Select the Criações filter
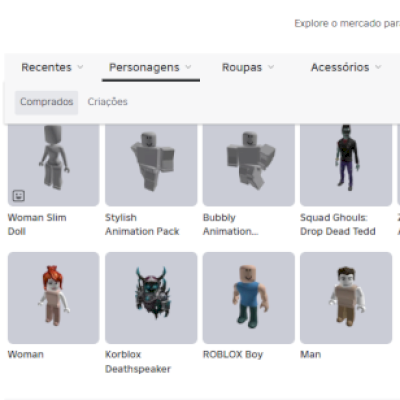This screenshot has width=400, height=400. pos(107,102)
